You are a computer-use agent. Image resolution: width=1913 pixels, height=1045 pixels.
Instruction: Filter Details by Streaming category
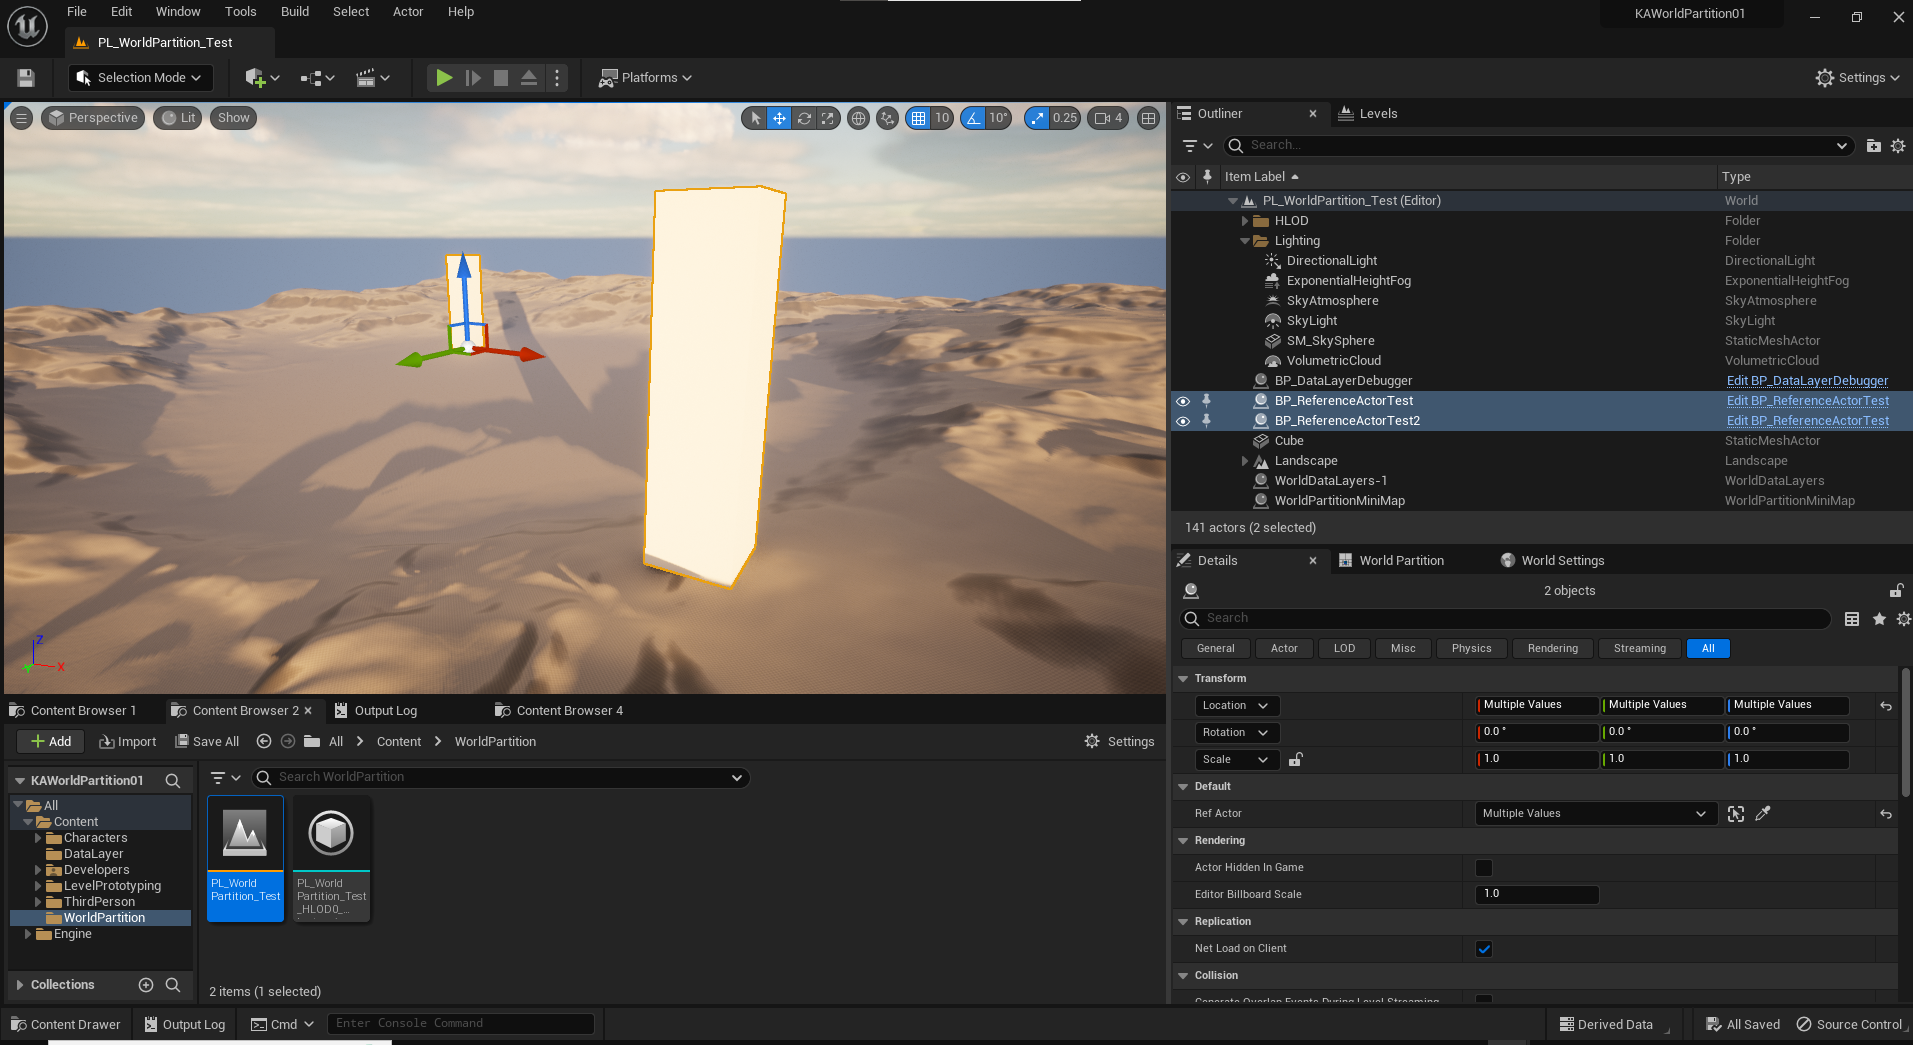1639,648
